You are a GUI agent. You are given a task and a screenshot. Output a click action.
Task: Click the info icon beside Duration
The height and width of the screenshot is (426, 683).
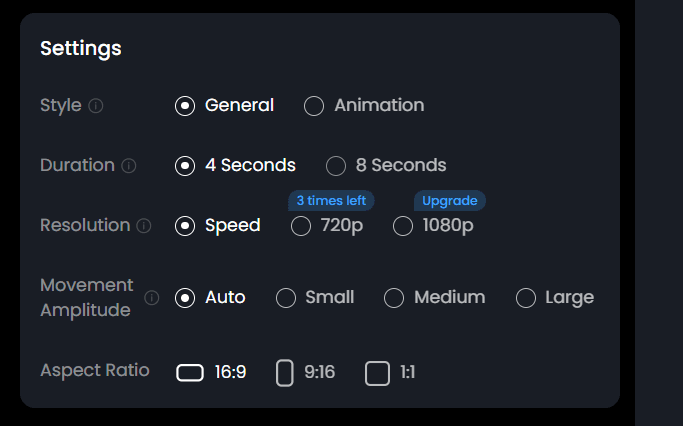click(x=129, y=166)
